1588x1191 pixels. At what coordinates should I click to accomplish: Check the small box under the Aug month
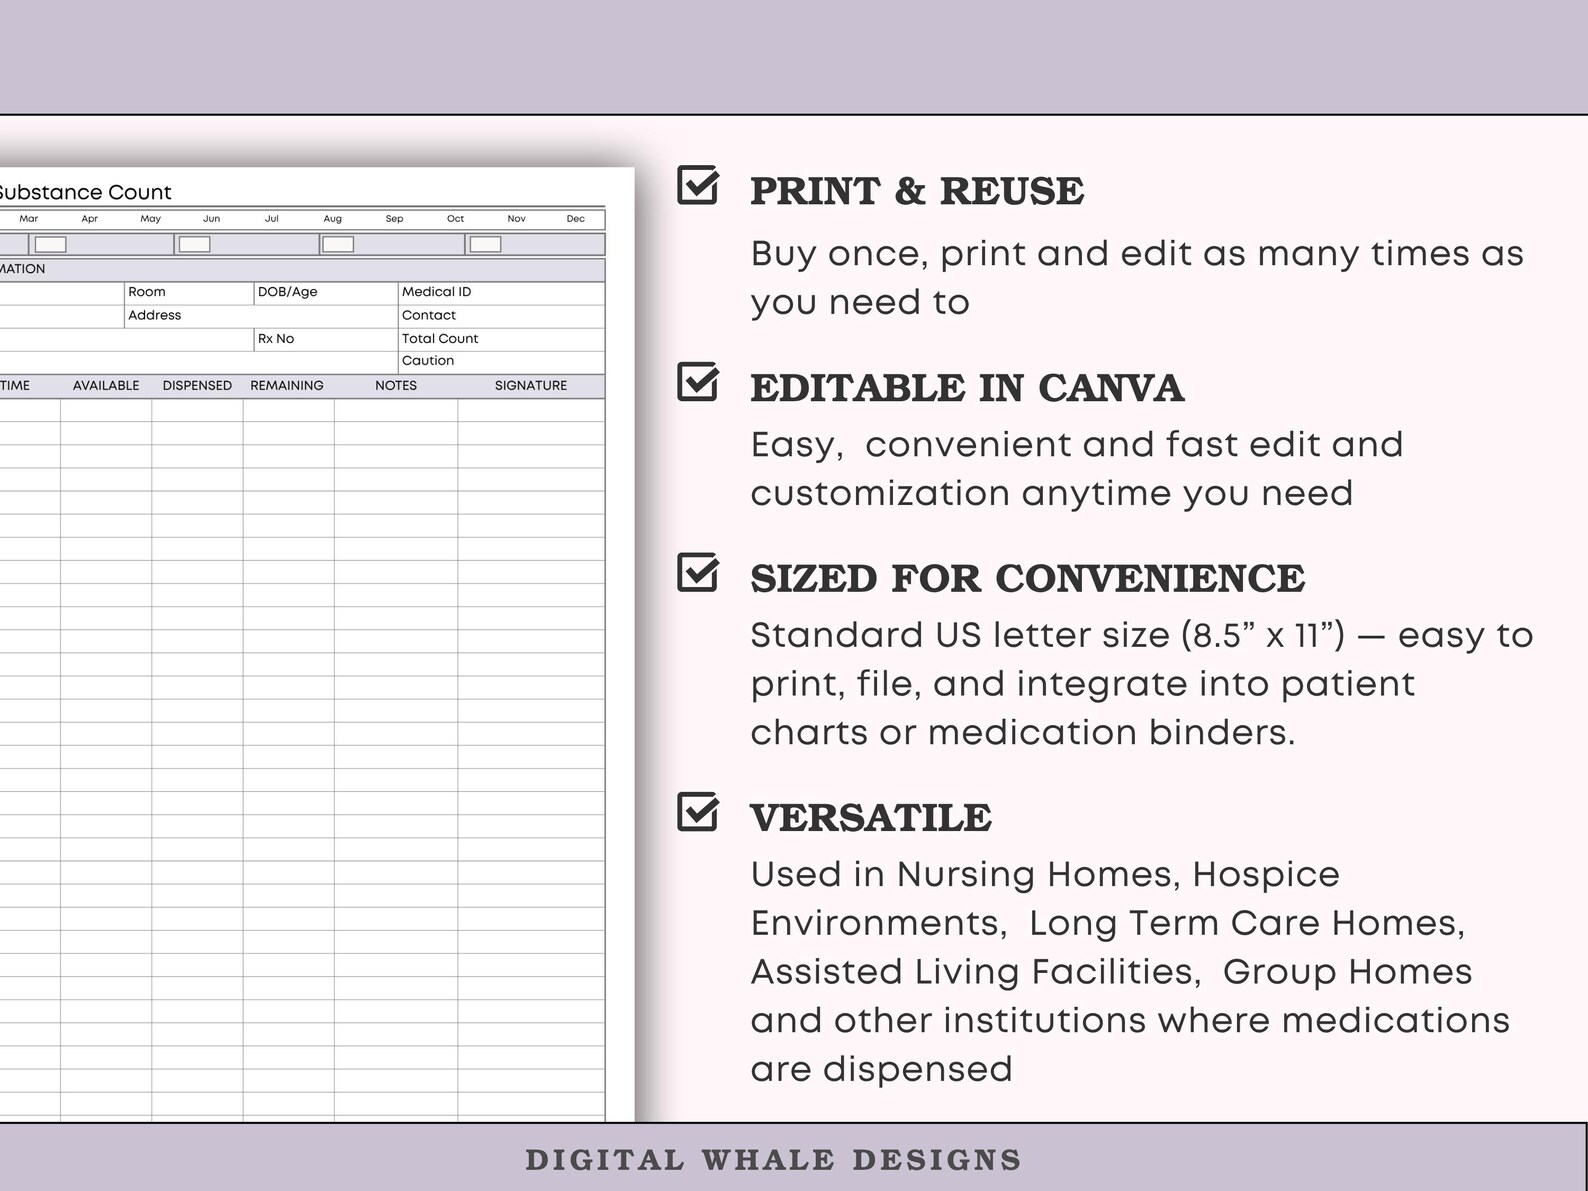pyautogui.click(x=338, y=244)
